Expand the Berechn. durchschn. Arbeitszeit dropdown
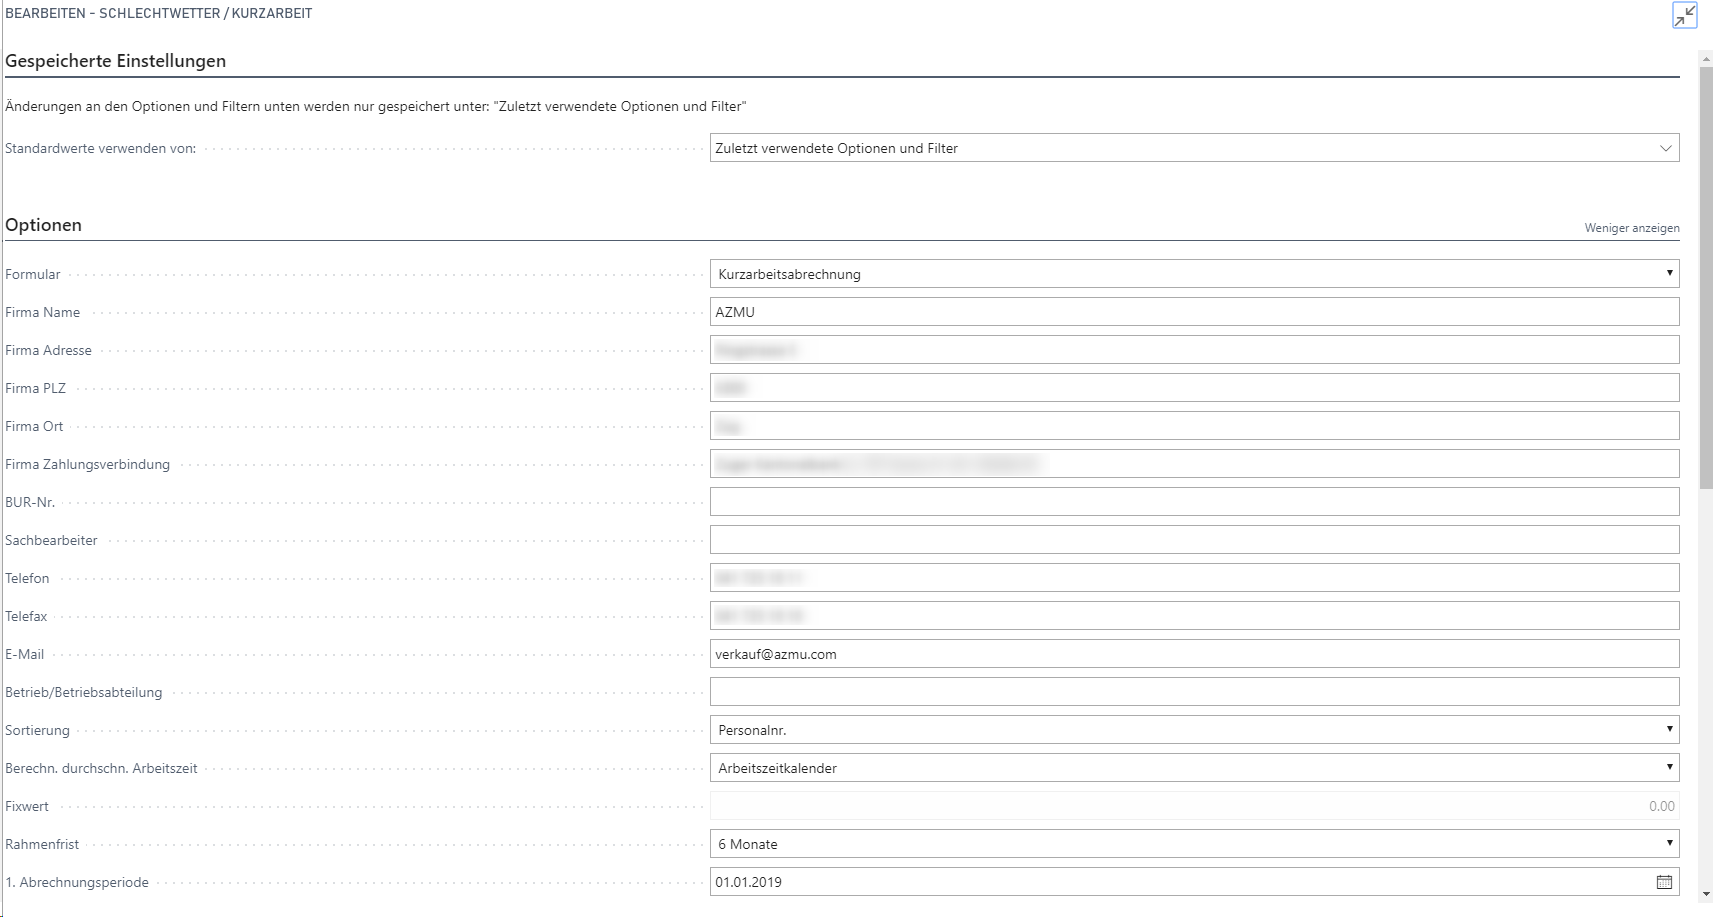Image resolution: width=1713 pixels, height=917 pixels. (1194, 768)
